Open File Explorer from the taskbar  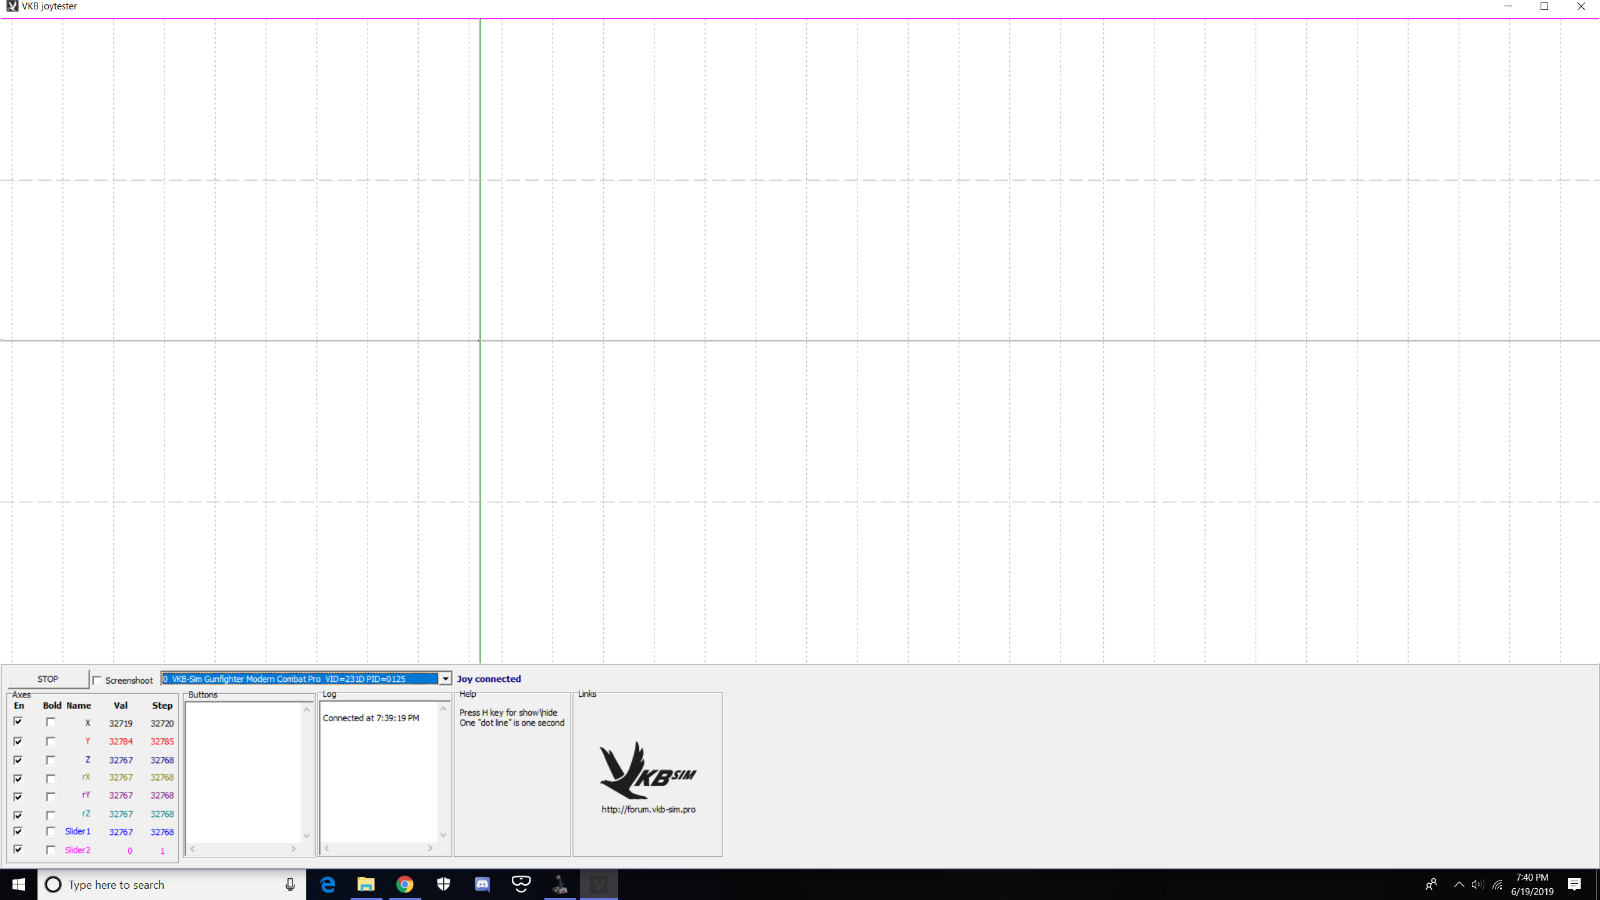click(366, 884)
